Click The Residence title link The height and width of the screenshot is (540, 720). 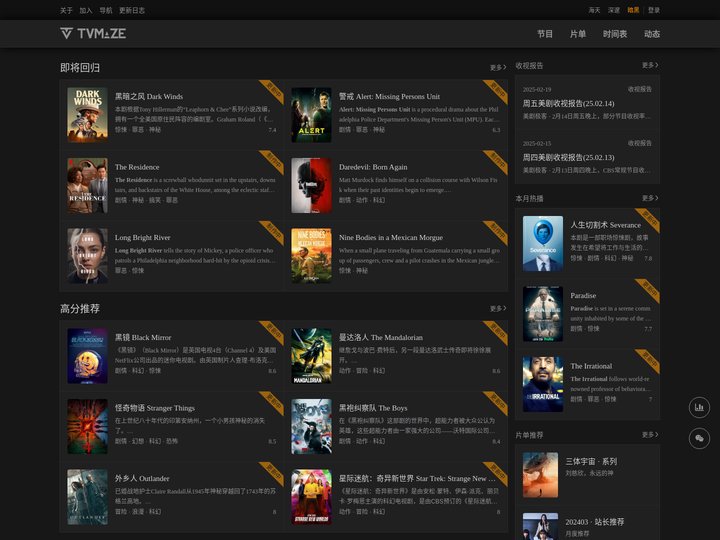(137, 167)
